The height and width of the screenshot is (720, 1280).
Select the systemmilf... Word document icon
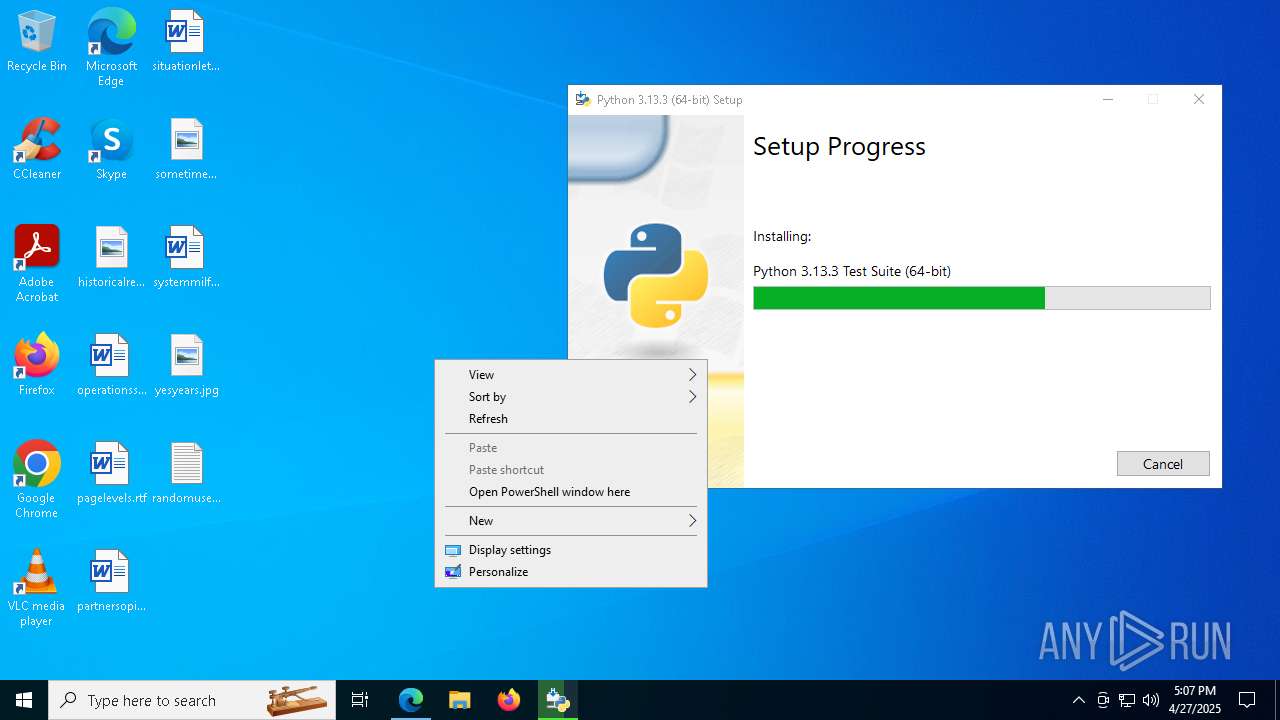186,258
